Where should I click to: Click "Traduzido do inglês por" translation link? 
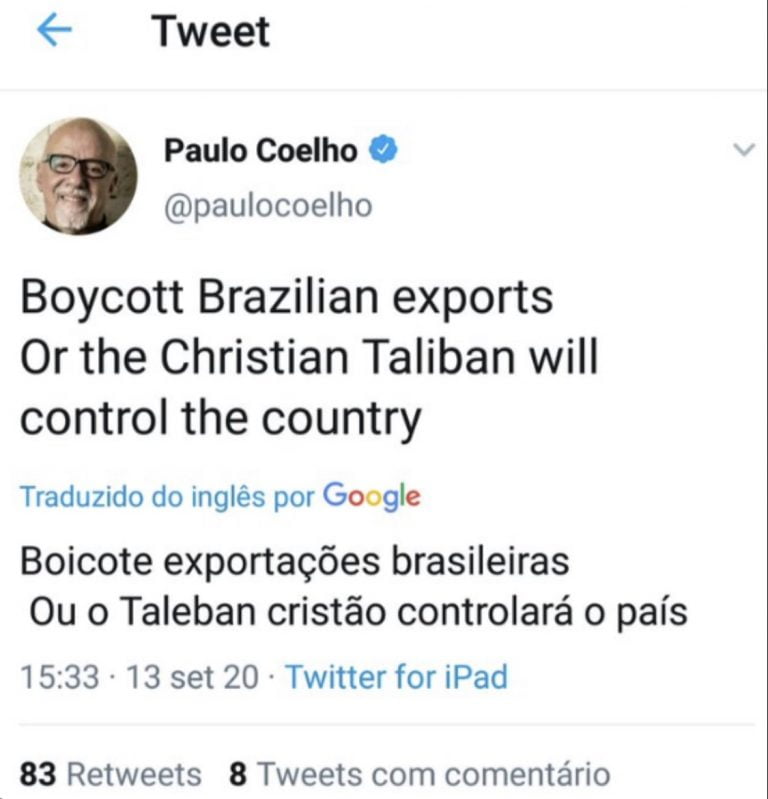[x=167, y=497]
